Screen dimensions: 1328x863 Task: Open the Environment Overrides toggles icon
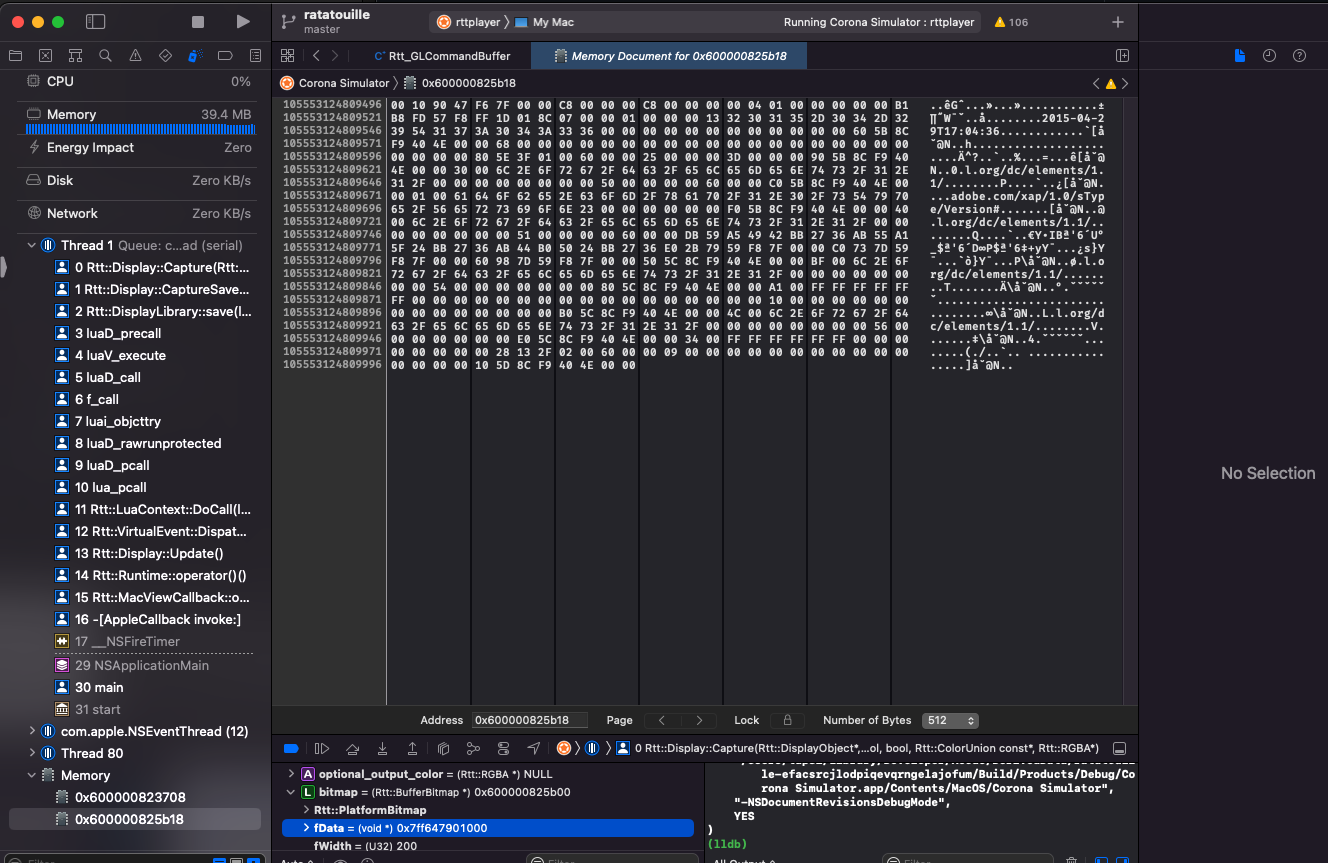tap(504, 747)
